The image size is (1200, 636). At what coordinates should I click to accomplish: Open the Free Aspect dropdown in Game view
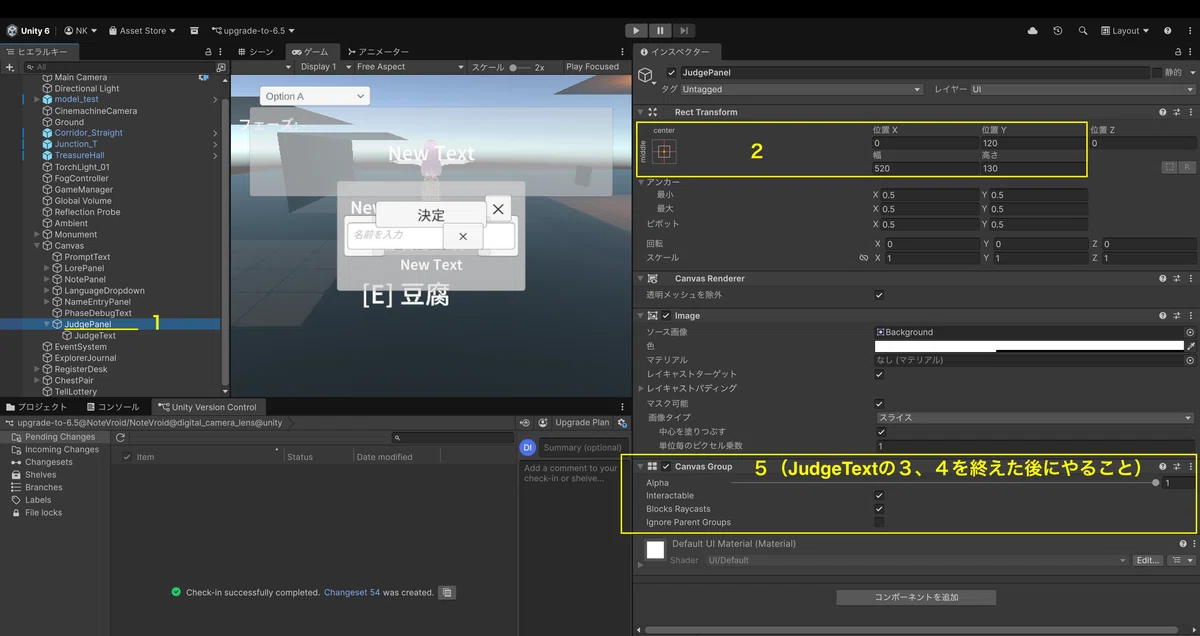click(410, 67)
